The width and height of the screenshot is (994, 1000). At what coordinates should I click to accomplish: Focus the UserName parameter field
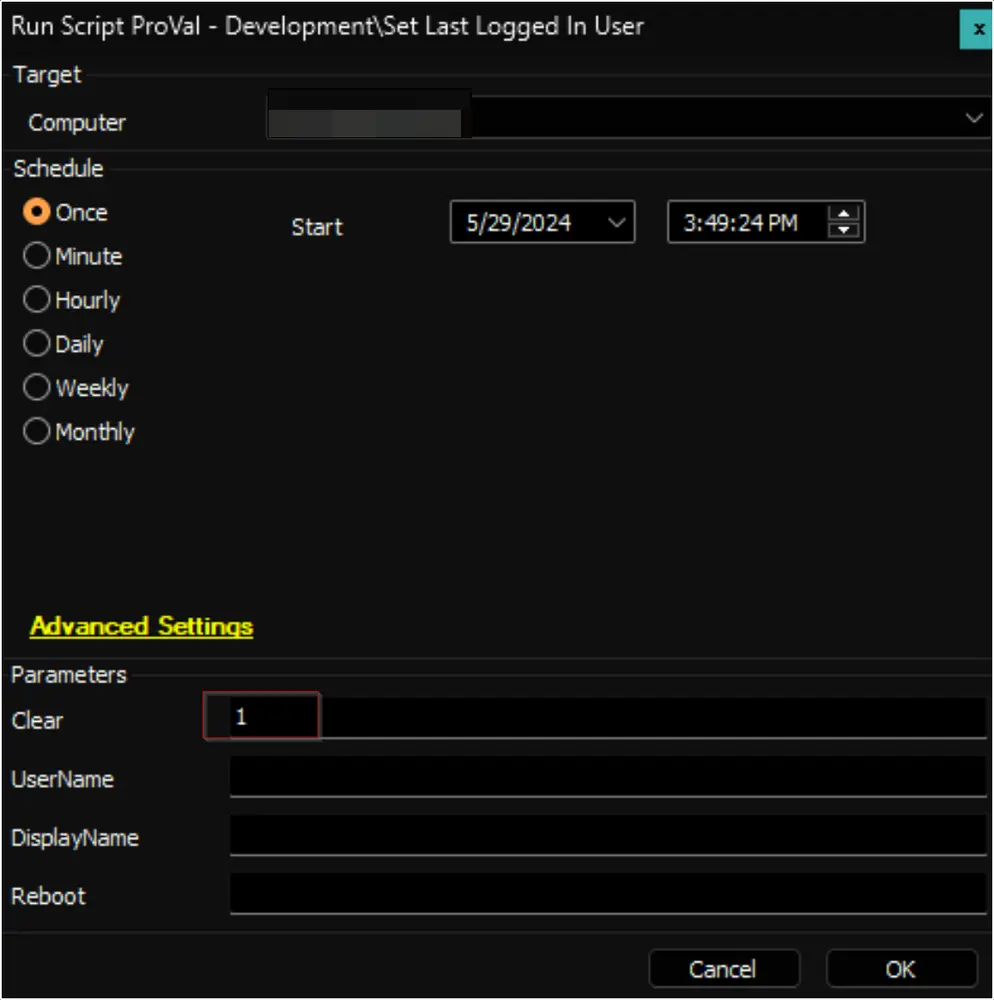pos(608,776)
